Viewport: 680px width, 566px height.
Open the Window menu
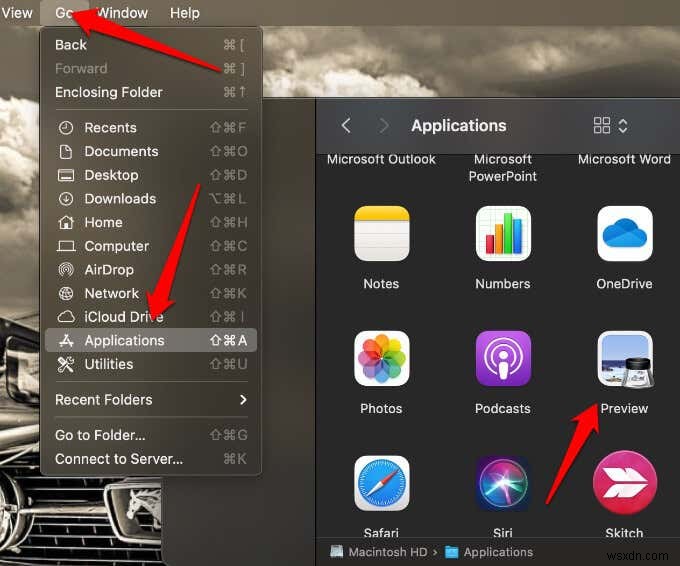tap(122, 13)
